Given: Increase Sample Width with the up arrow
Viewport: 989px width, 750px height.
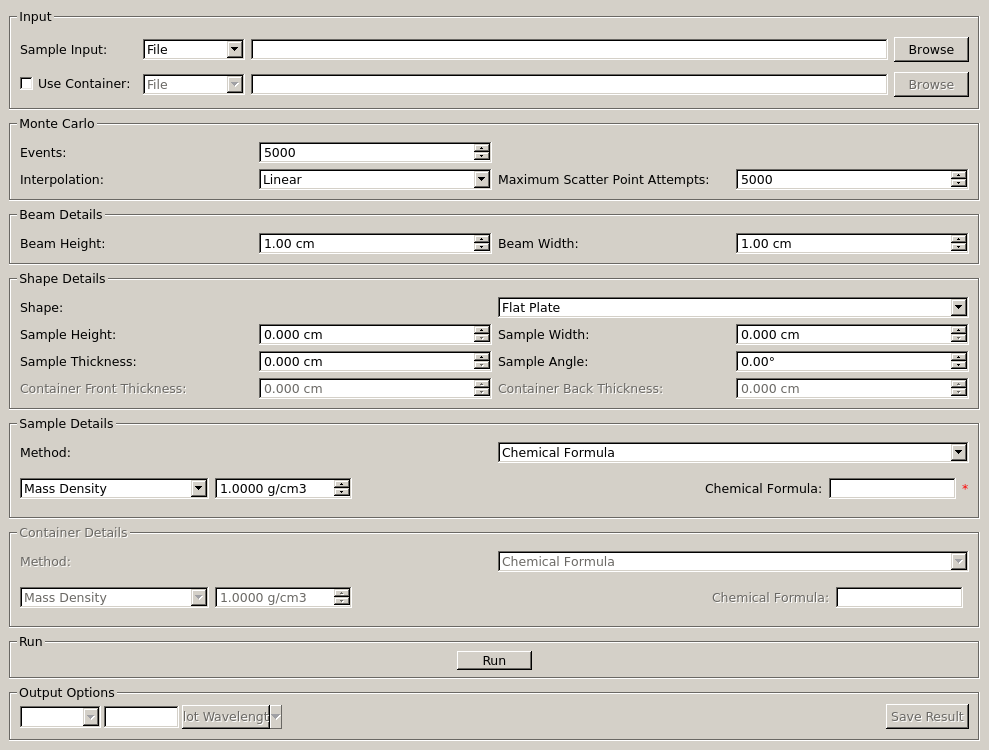Looking at the screenshot, I should tap(959, 330).
